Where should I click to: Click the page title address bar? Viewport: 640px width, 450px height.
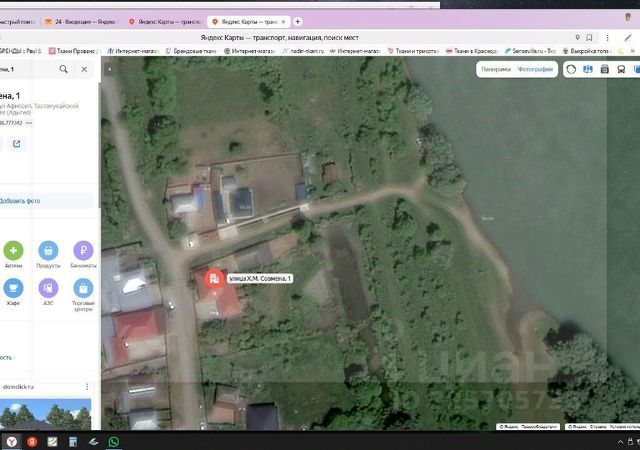coord(279,38)
